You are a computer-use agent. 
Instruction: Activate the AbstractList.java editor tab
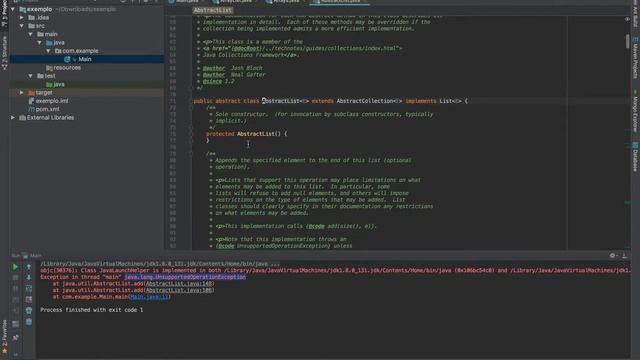click(340, 2)
